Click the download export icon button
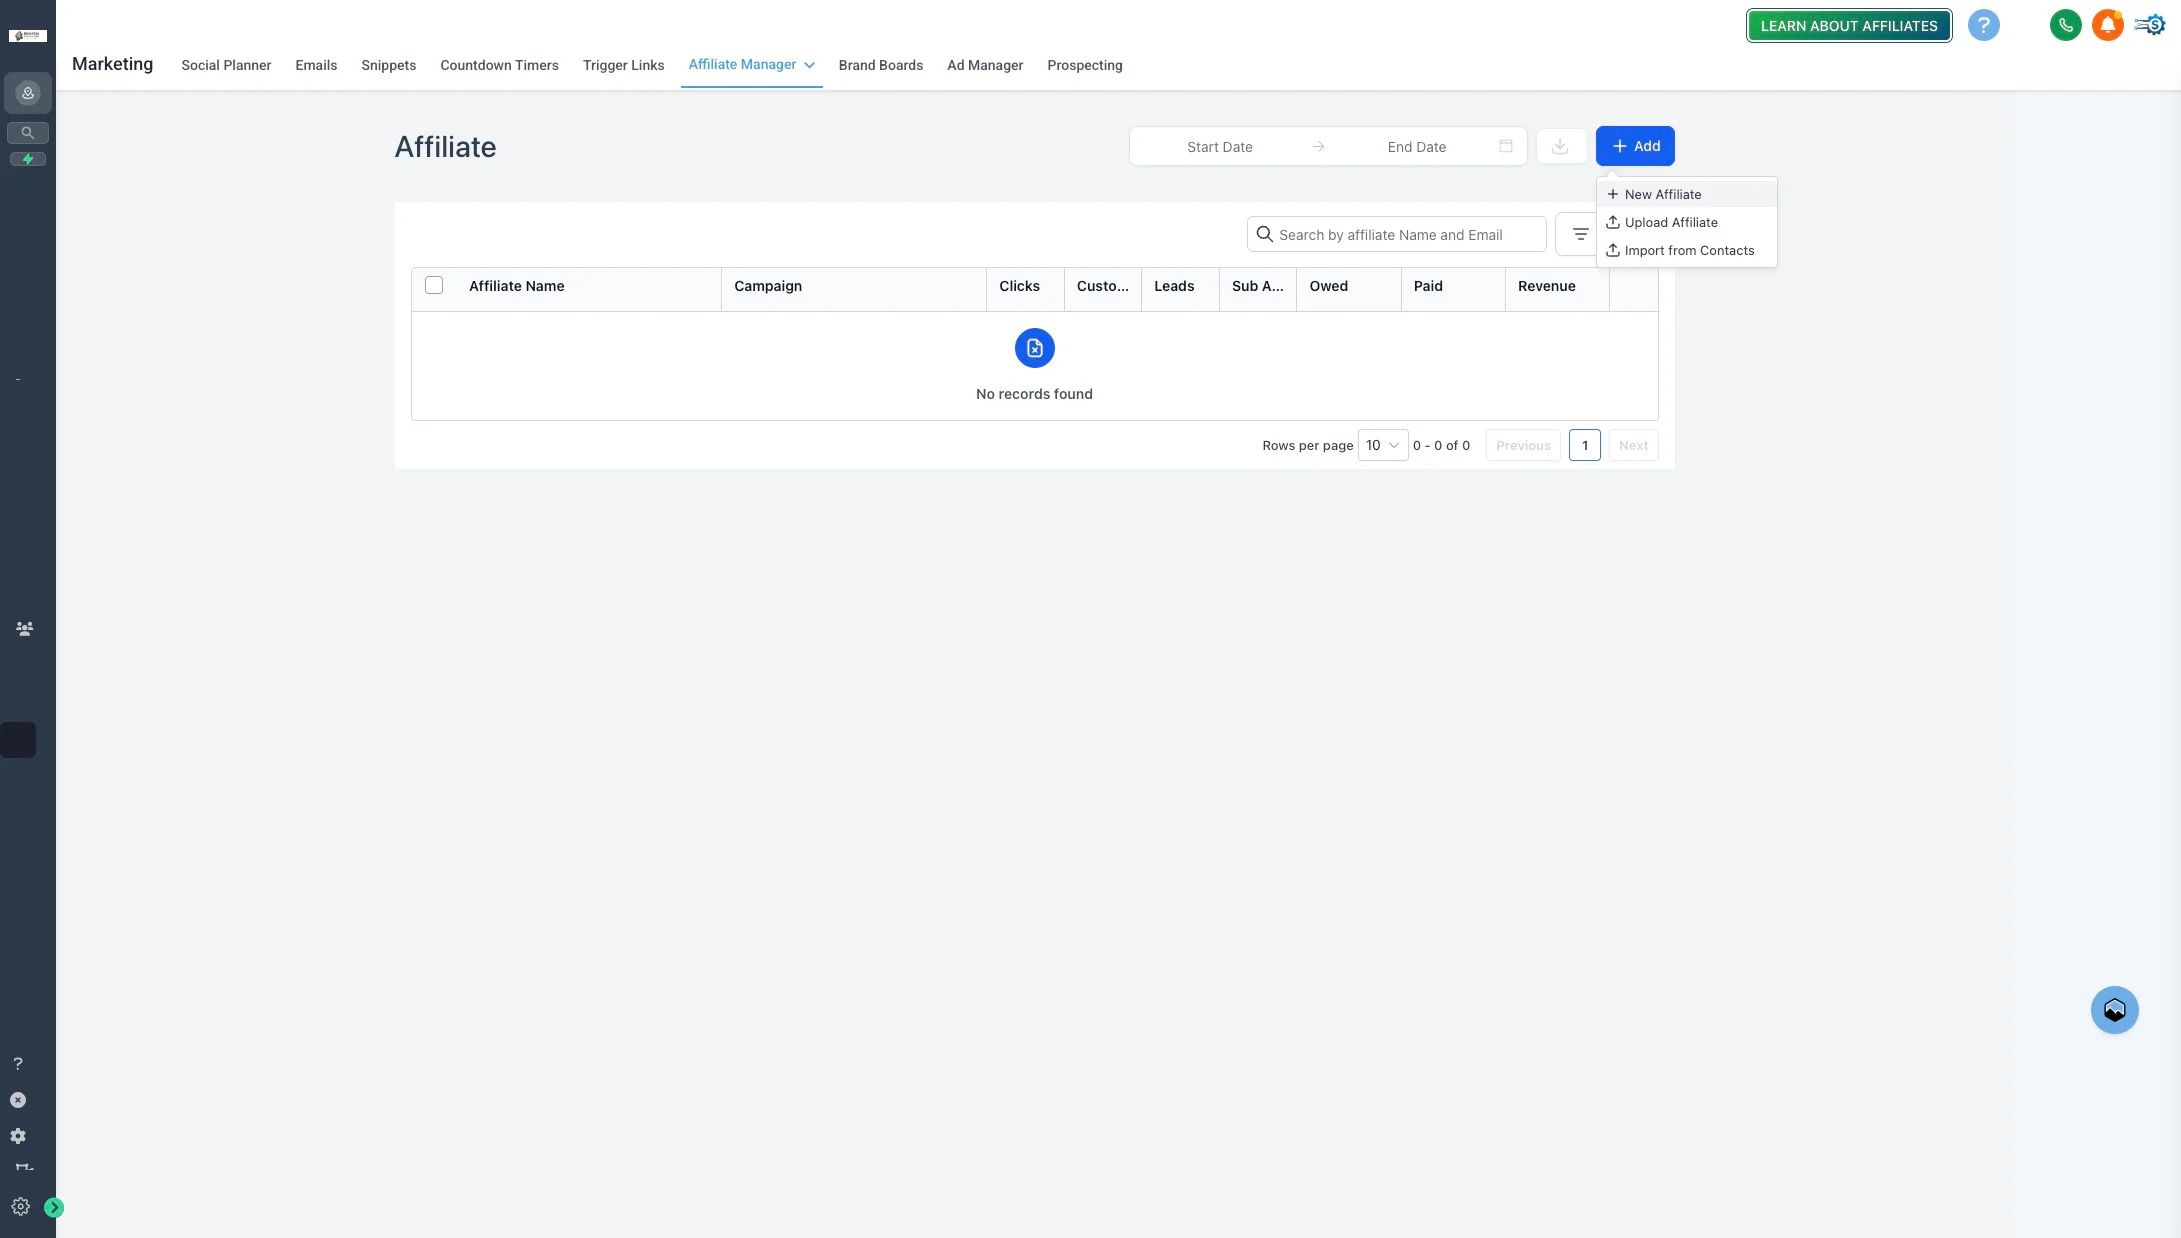Image resolution: width=2181 pixels, height=1238 pixels. click(1560, 146)
